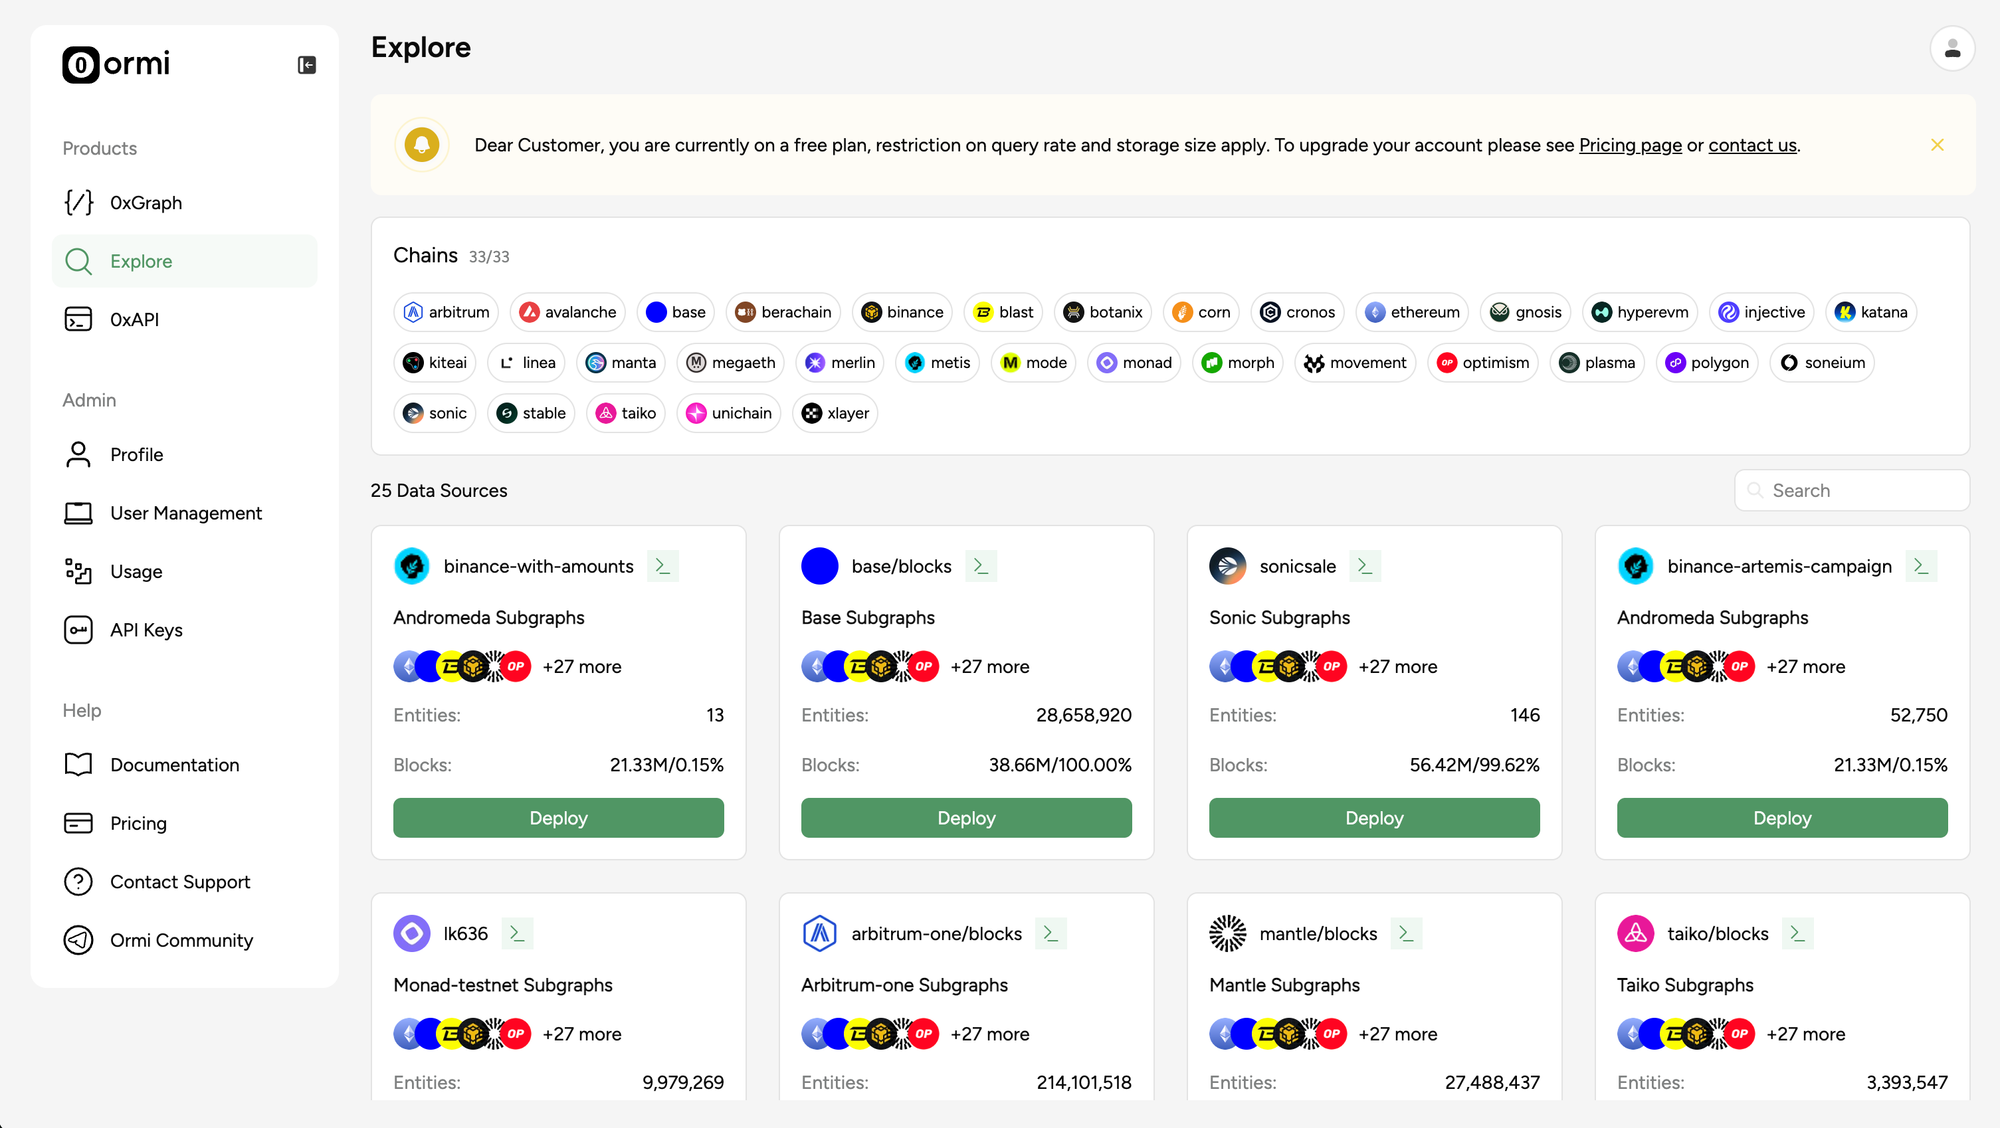Image resolution: width=2000 pixels, height=1128 pixels.
Task: Toggle the ethereum chain filter
Action: [1412, 312]
